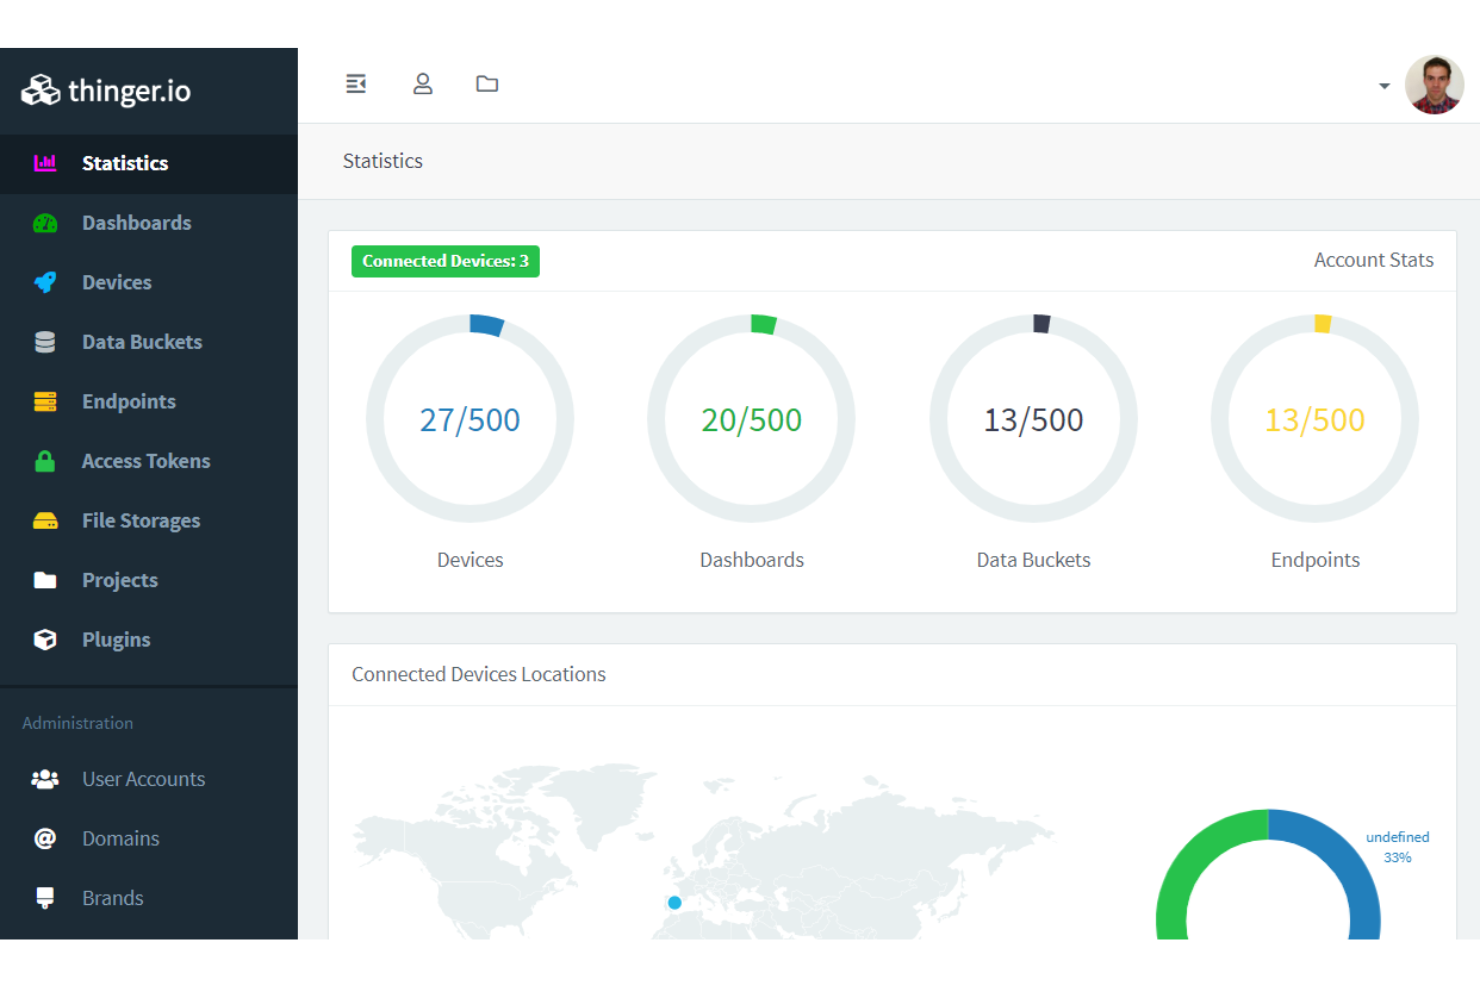Select the thinger.io logo
This screenshot has height=987, width=1480.
coord(105,90)
